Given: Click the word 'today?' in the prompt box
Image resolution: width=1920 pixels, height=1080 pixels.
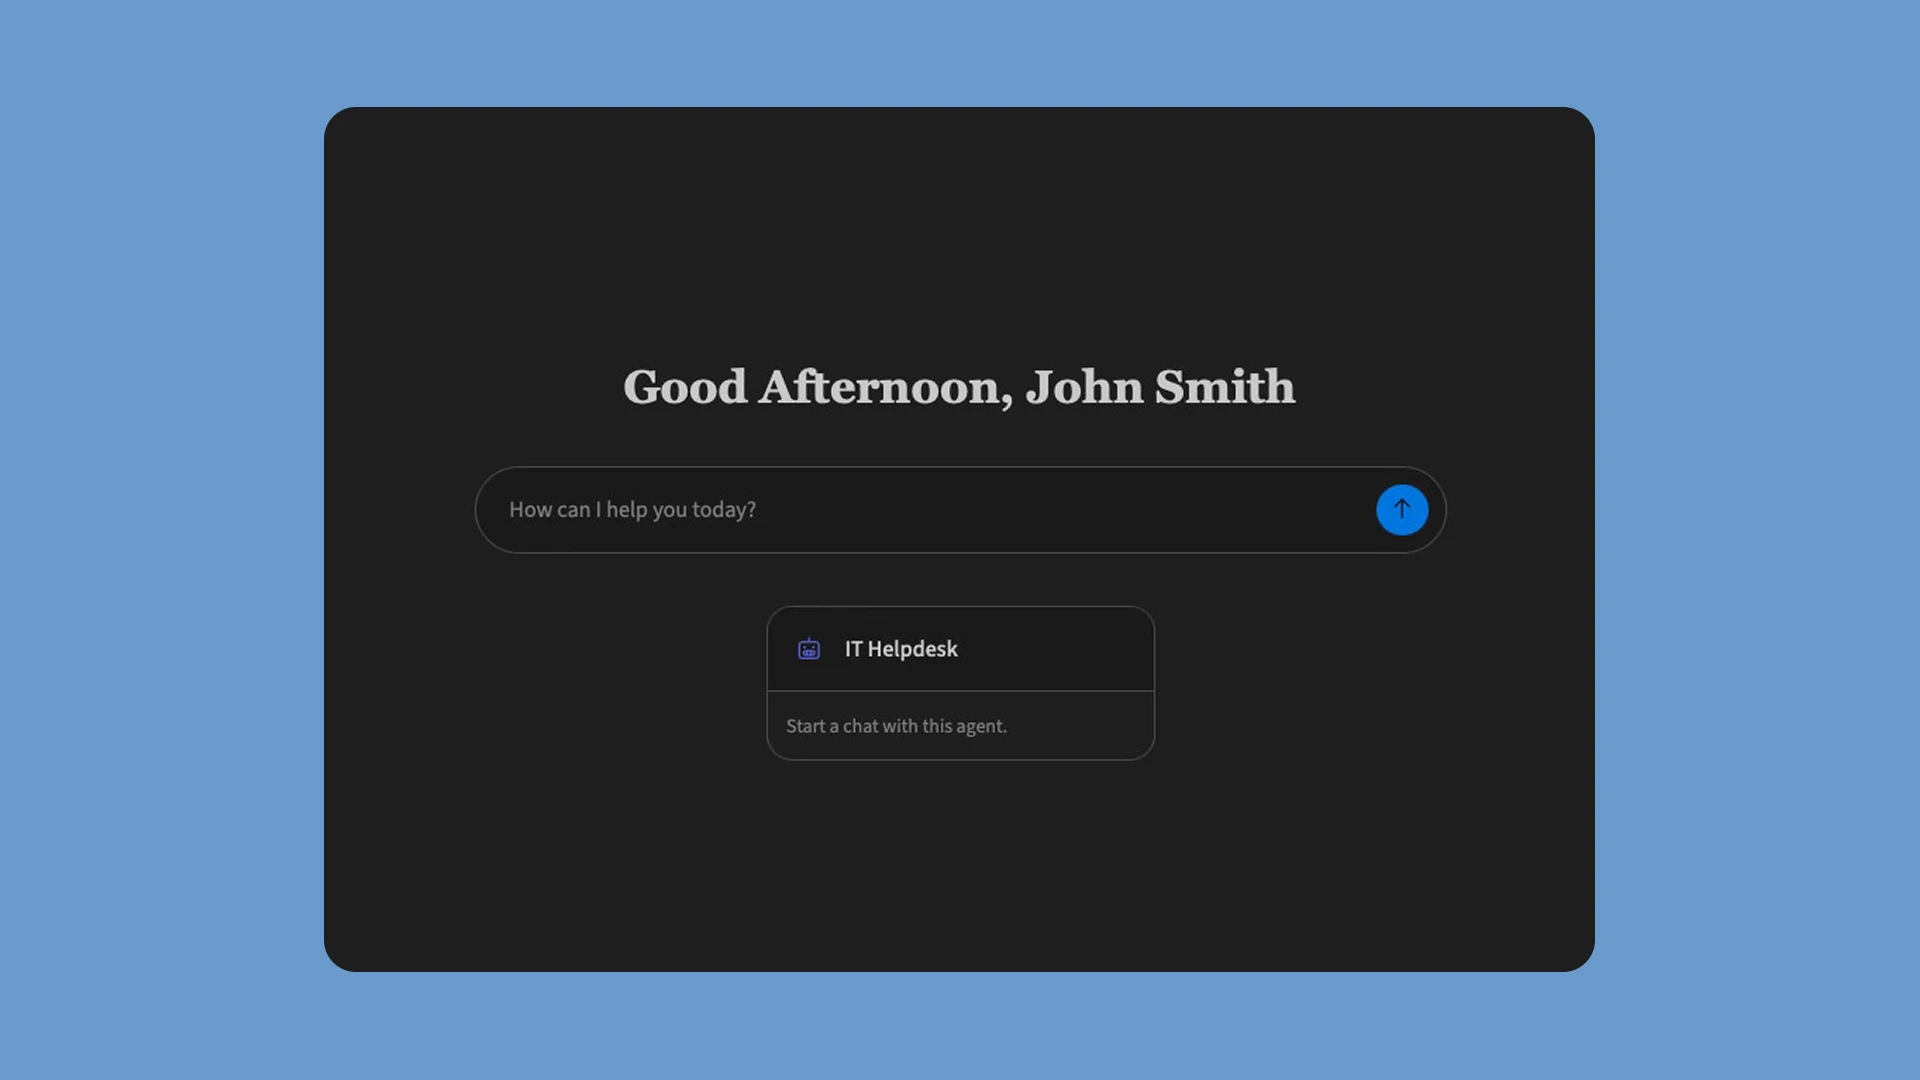Looking at the screenshot, I should [x=724, y=510].
